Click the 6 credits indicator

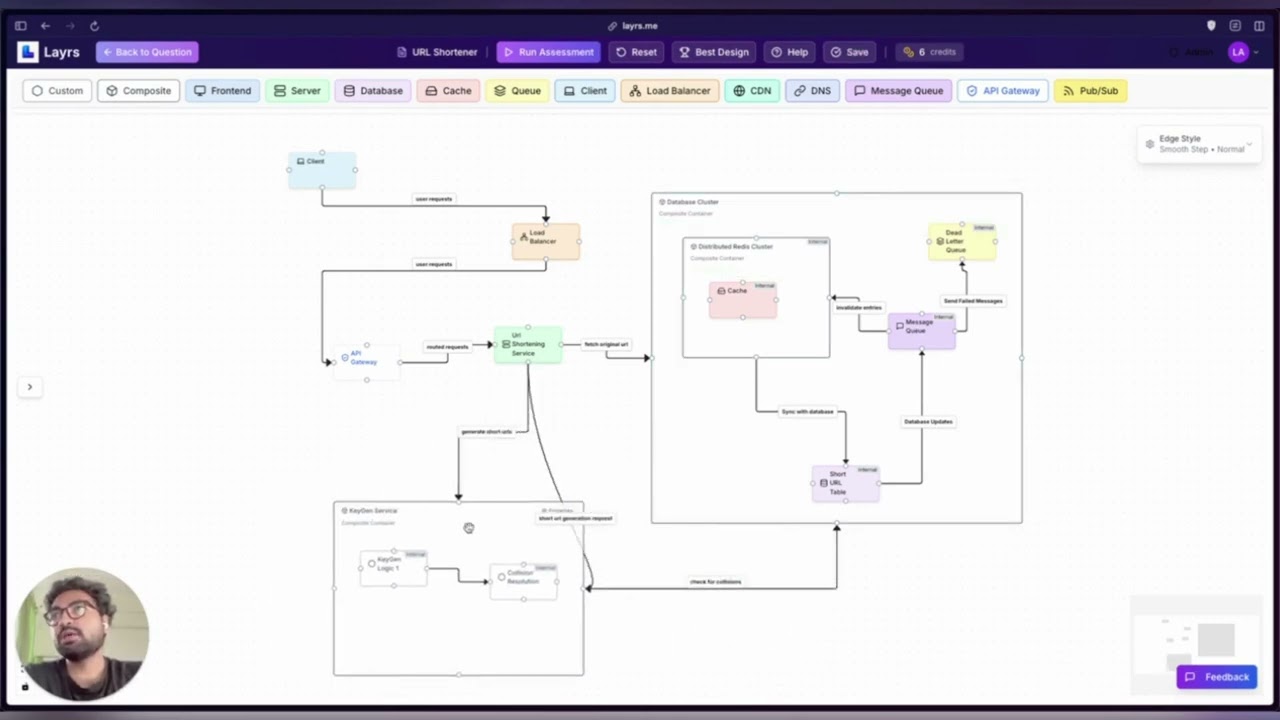[x=929, y=52]
